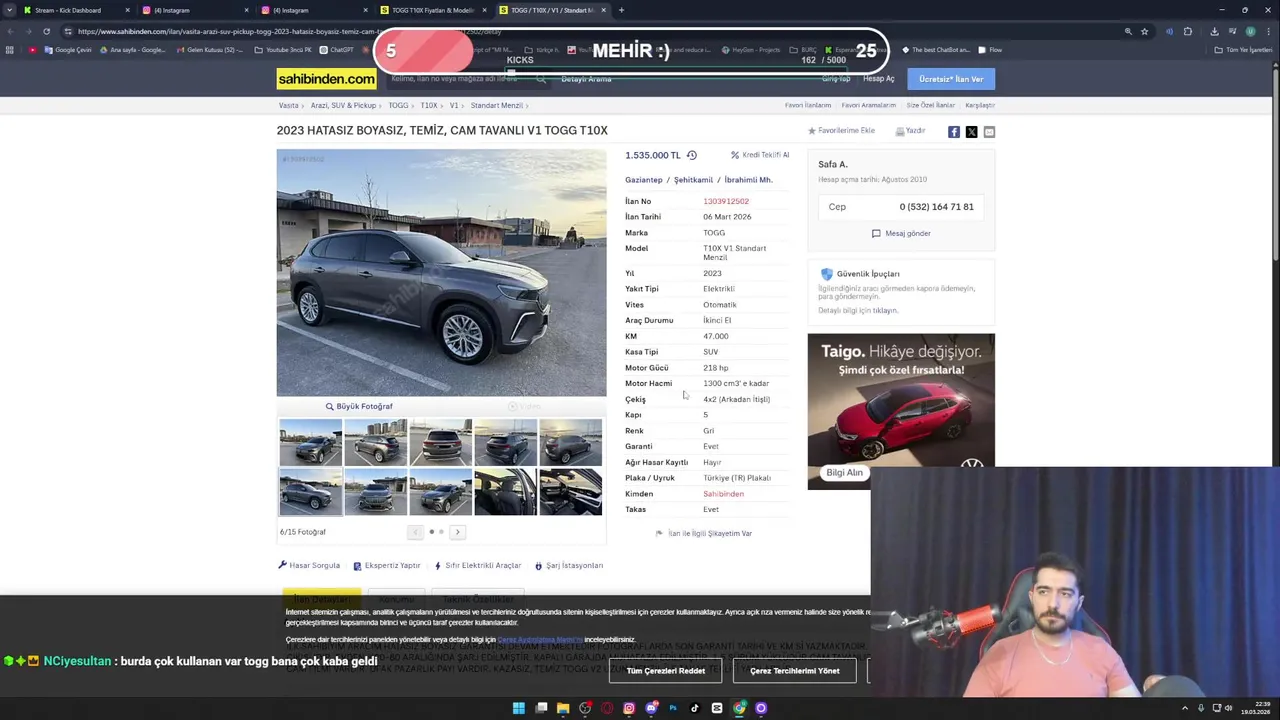Open Vasıta breadcrumb link
The height and width of the screenshot is (720, 1280).
tap(288, 105)
